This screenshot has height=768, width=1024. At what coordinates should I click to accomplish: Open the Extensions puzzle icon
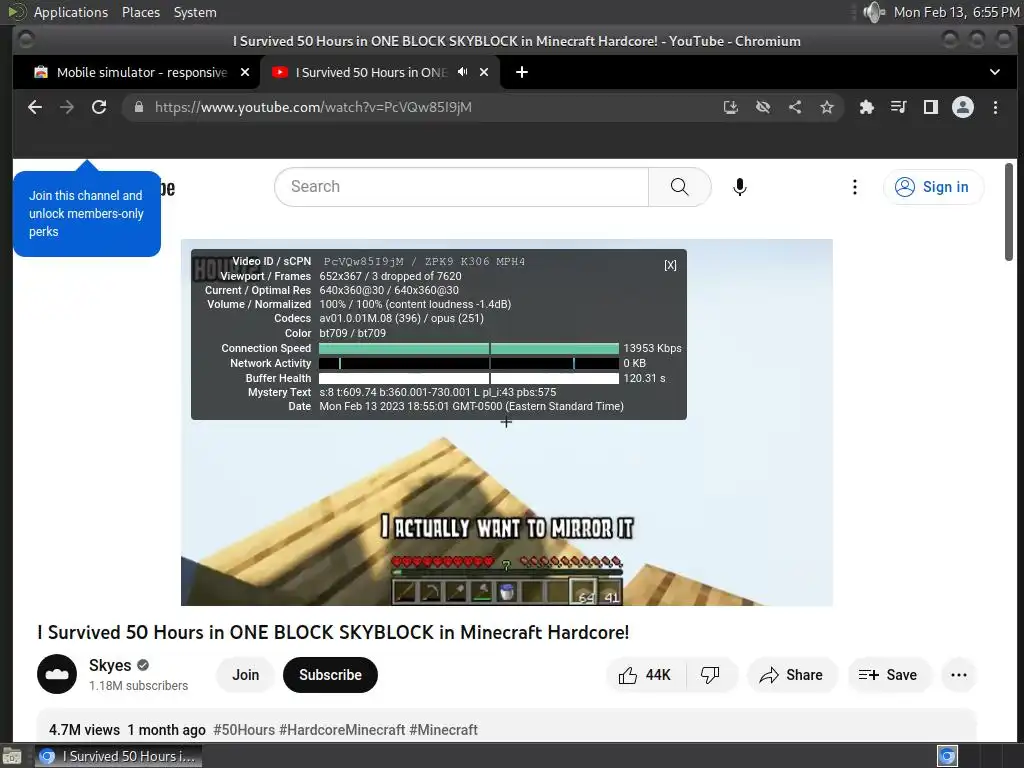(867, 107)
